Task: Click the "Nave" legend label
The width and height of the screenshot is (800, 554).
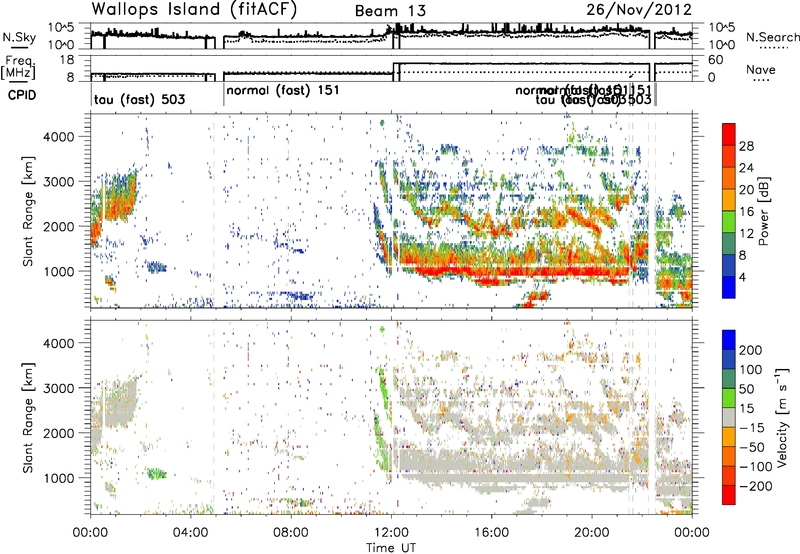Action: click(x=761, y=70)
